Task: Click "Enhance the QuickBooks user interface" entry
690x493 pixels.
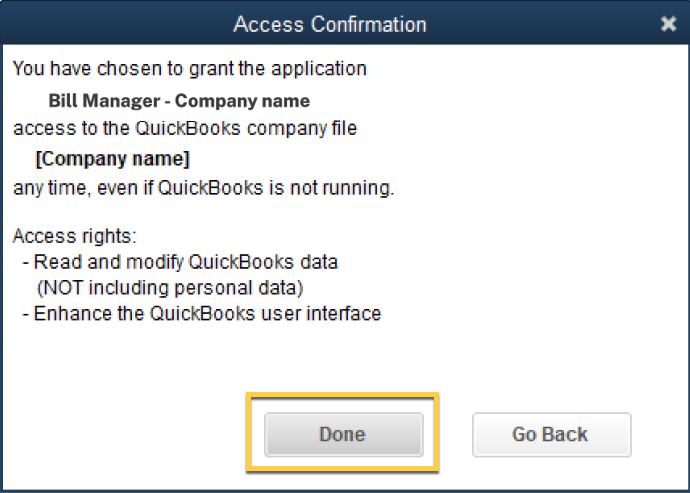Action: [207, 314]
